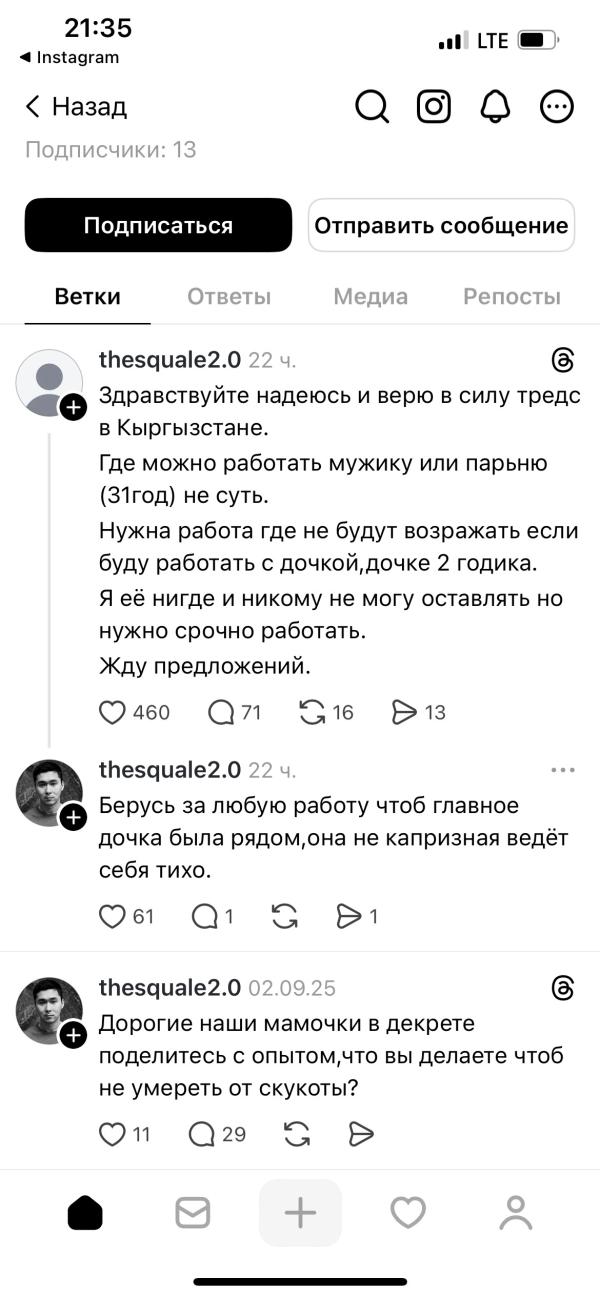
Task: Like the reply with 61 likes
Action: (113, 915)
